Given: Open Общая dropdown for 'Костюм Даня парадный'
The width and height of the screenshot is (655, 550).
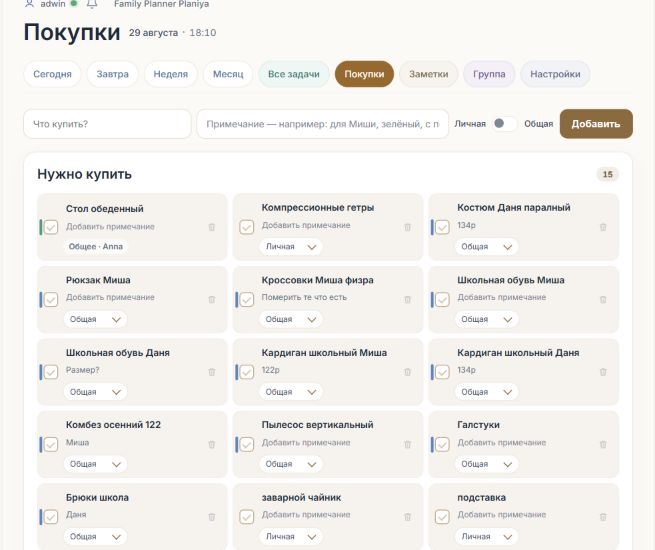Looking at the screenshot, I should pyautogui.click(x=486, y=247).
